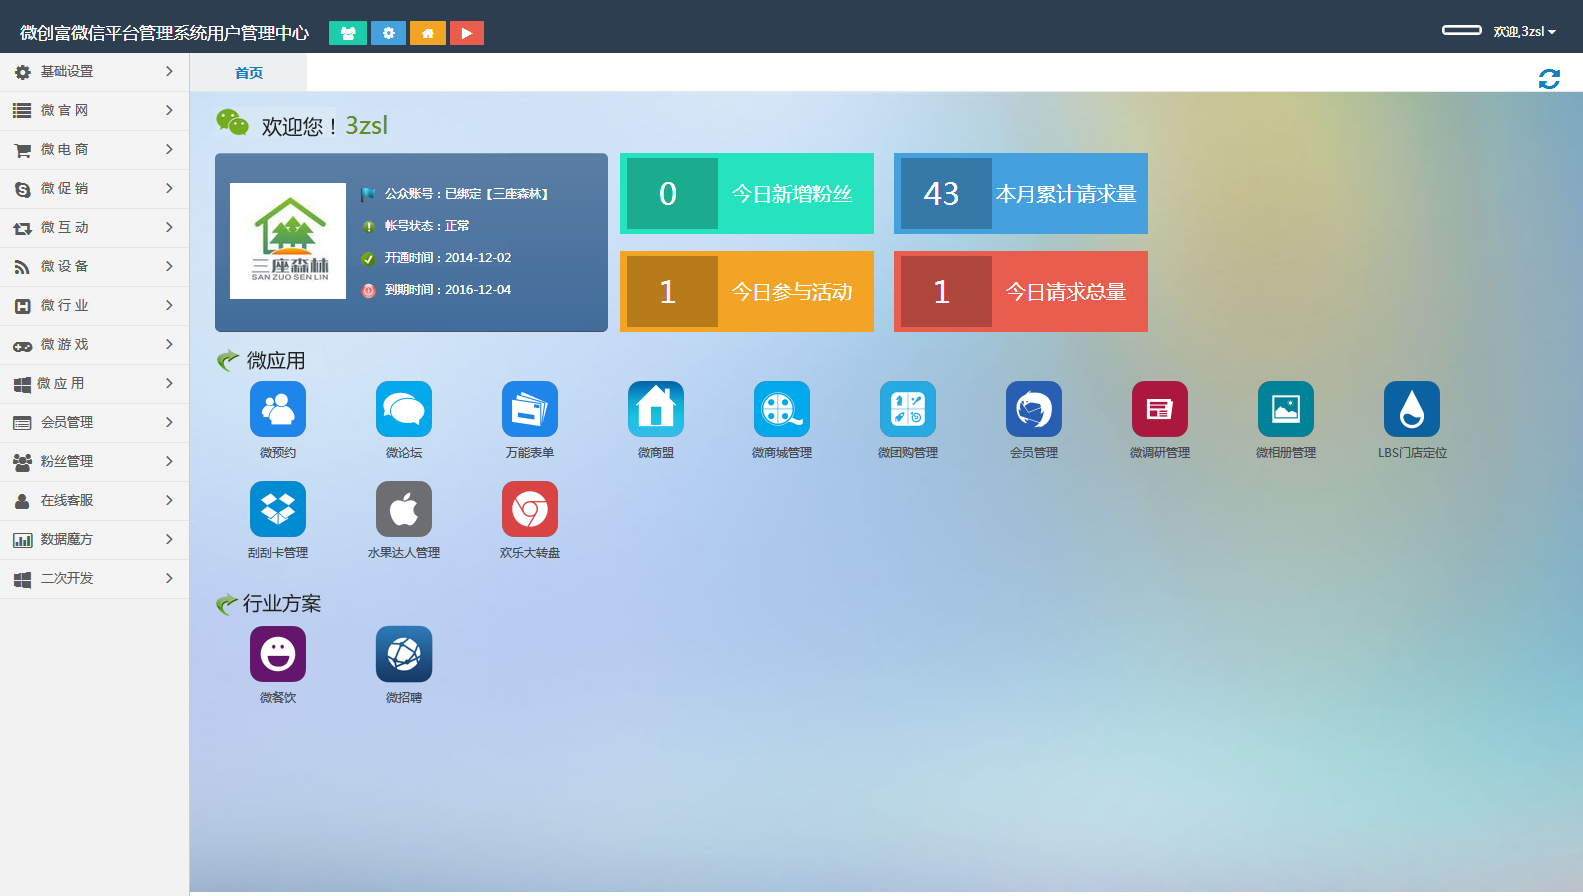Open 水果达人管理 apple icon
The image size is (1583, 896).
(404, 509)
